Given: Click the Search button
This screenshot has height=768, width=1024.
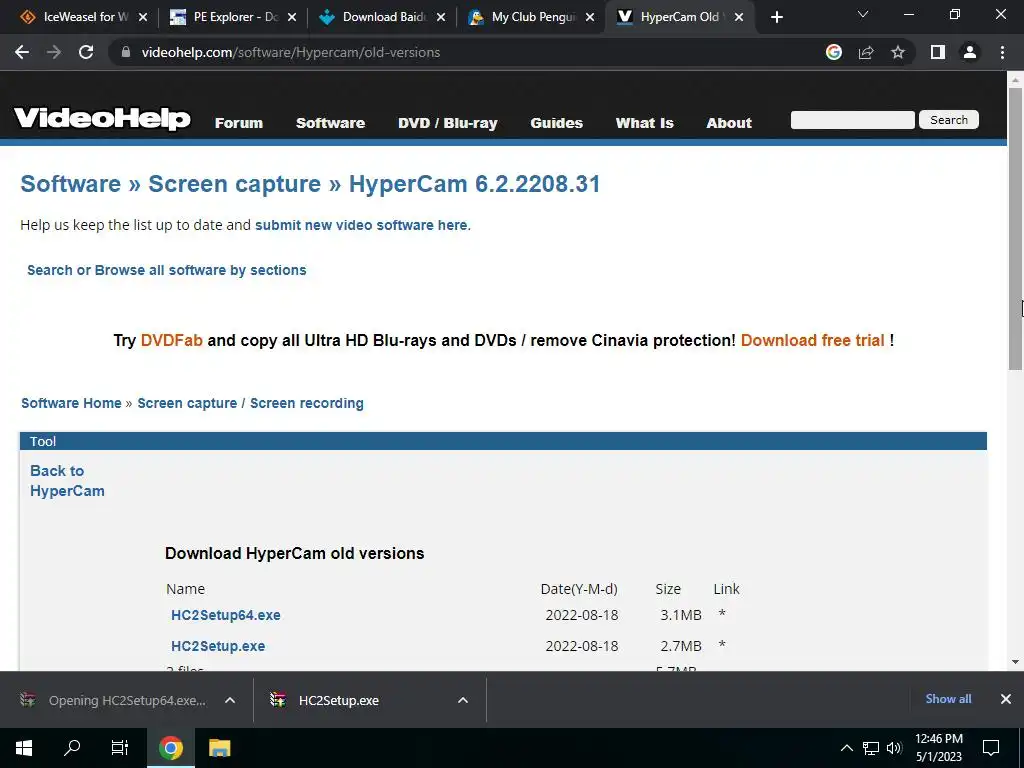Looking at the screenshot, I should (949, 120).
